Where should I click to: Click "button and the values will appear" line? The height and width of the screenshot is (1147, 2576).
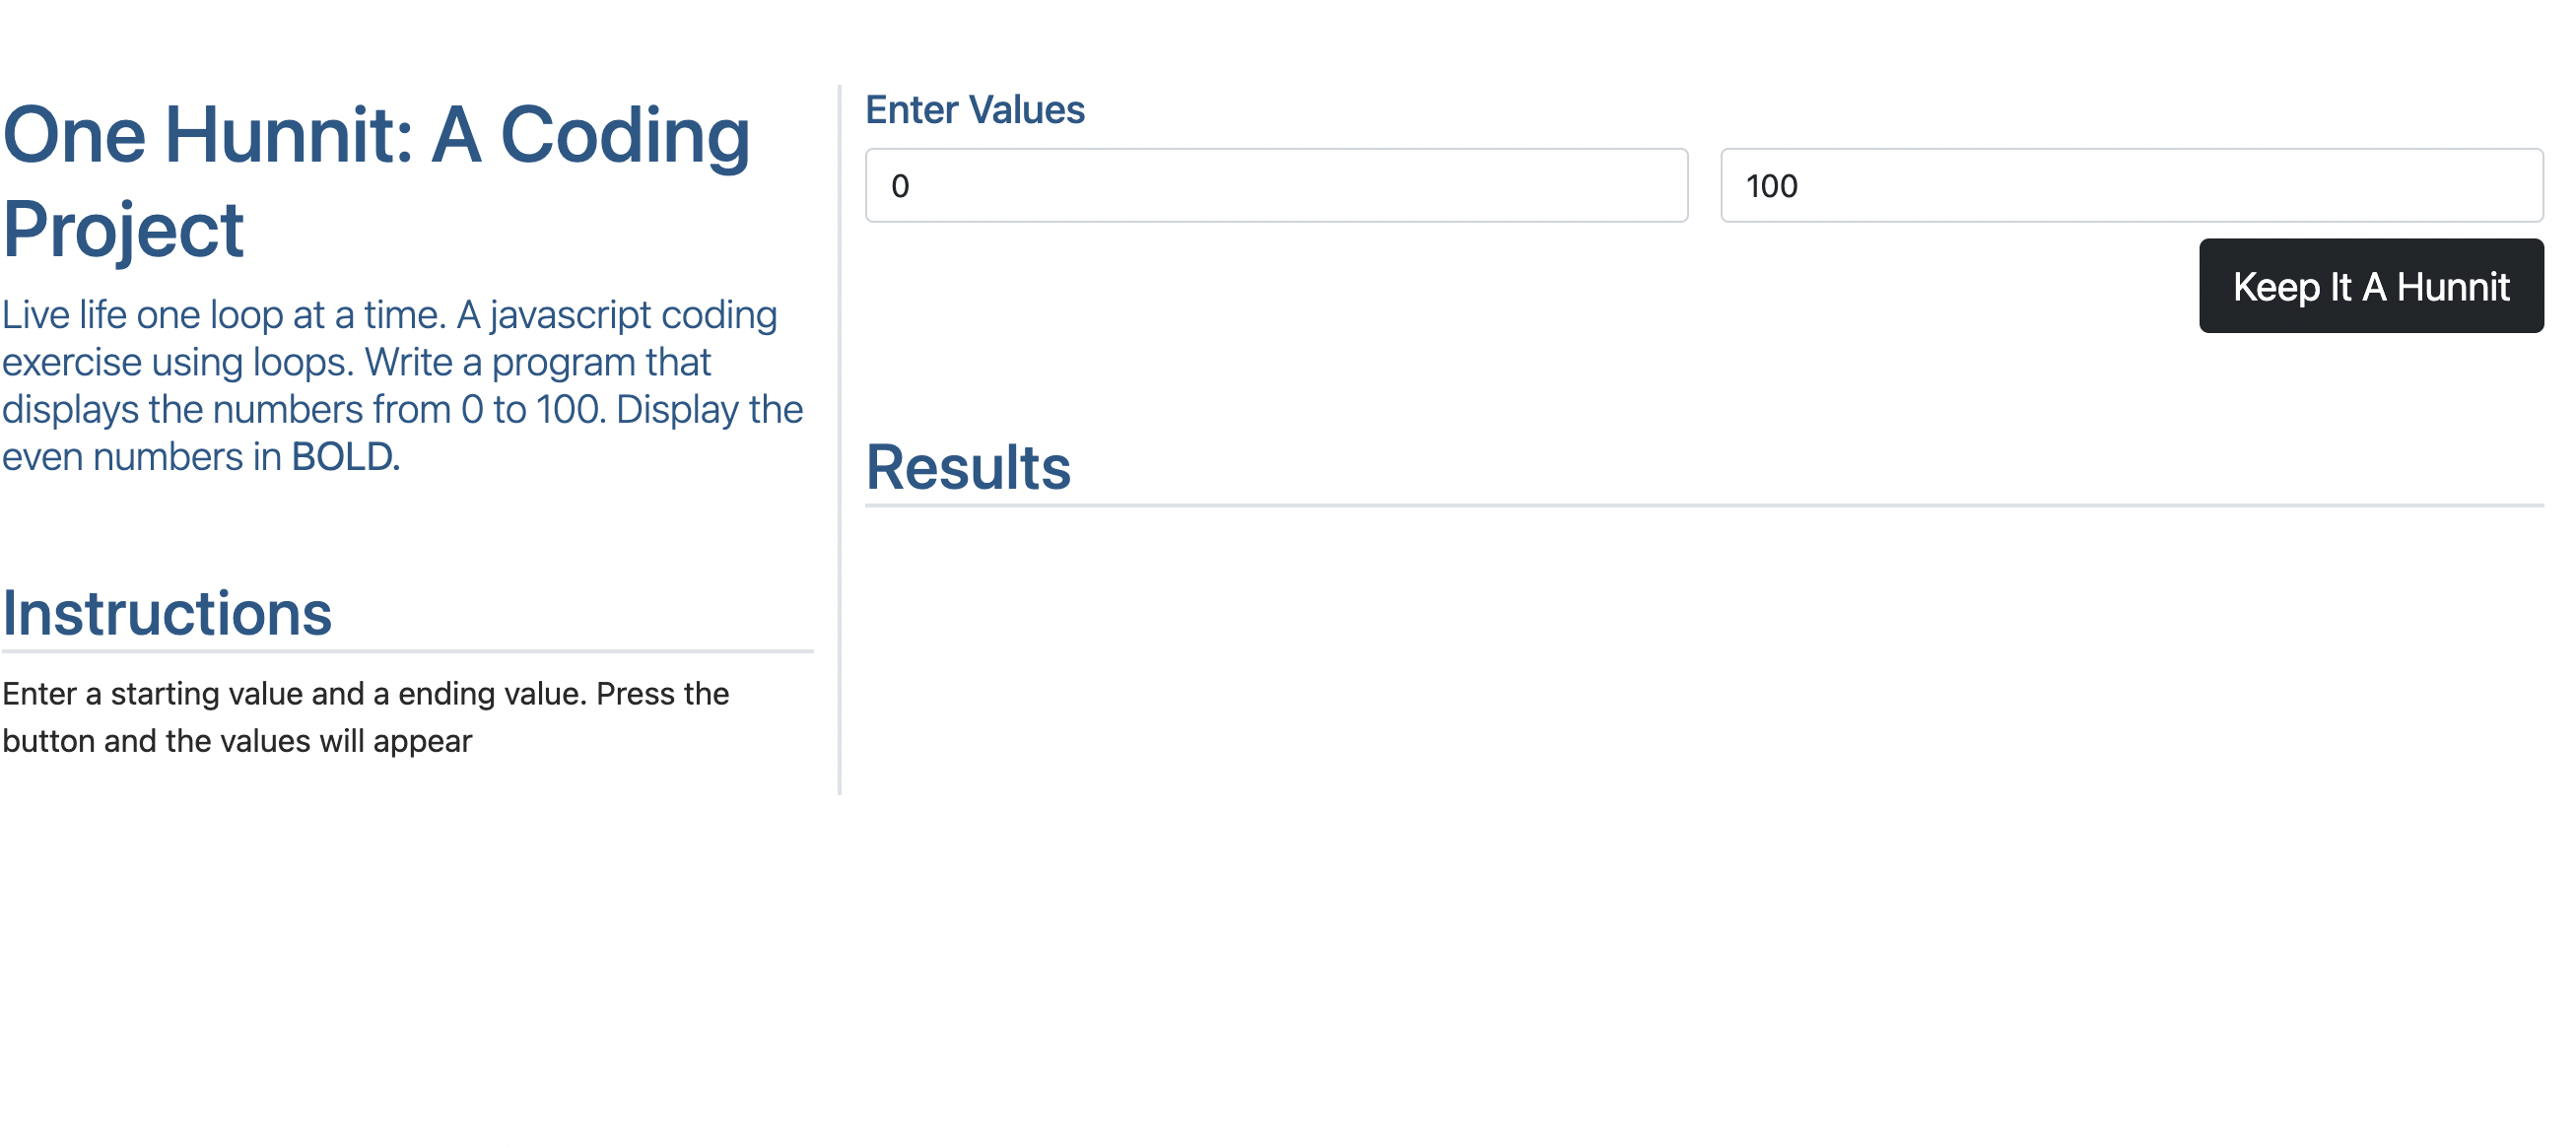(x=237, y=741)
